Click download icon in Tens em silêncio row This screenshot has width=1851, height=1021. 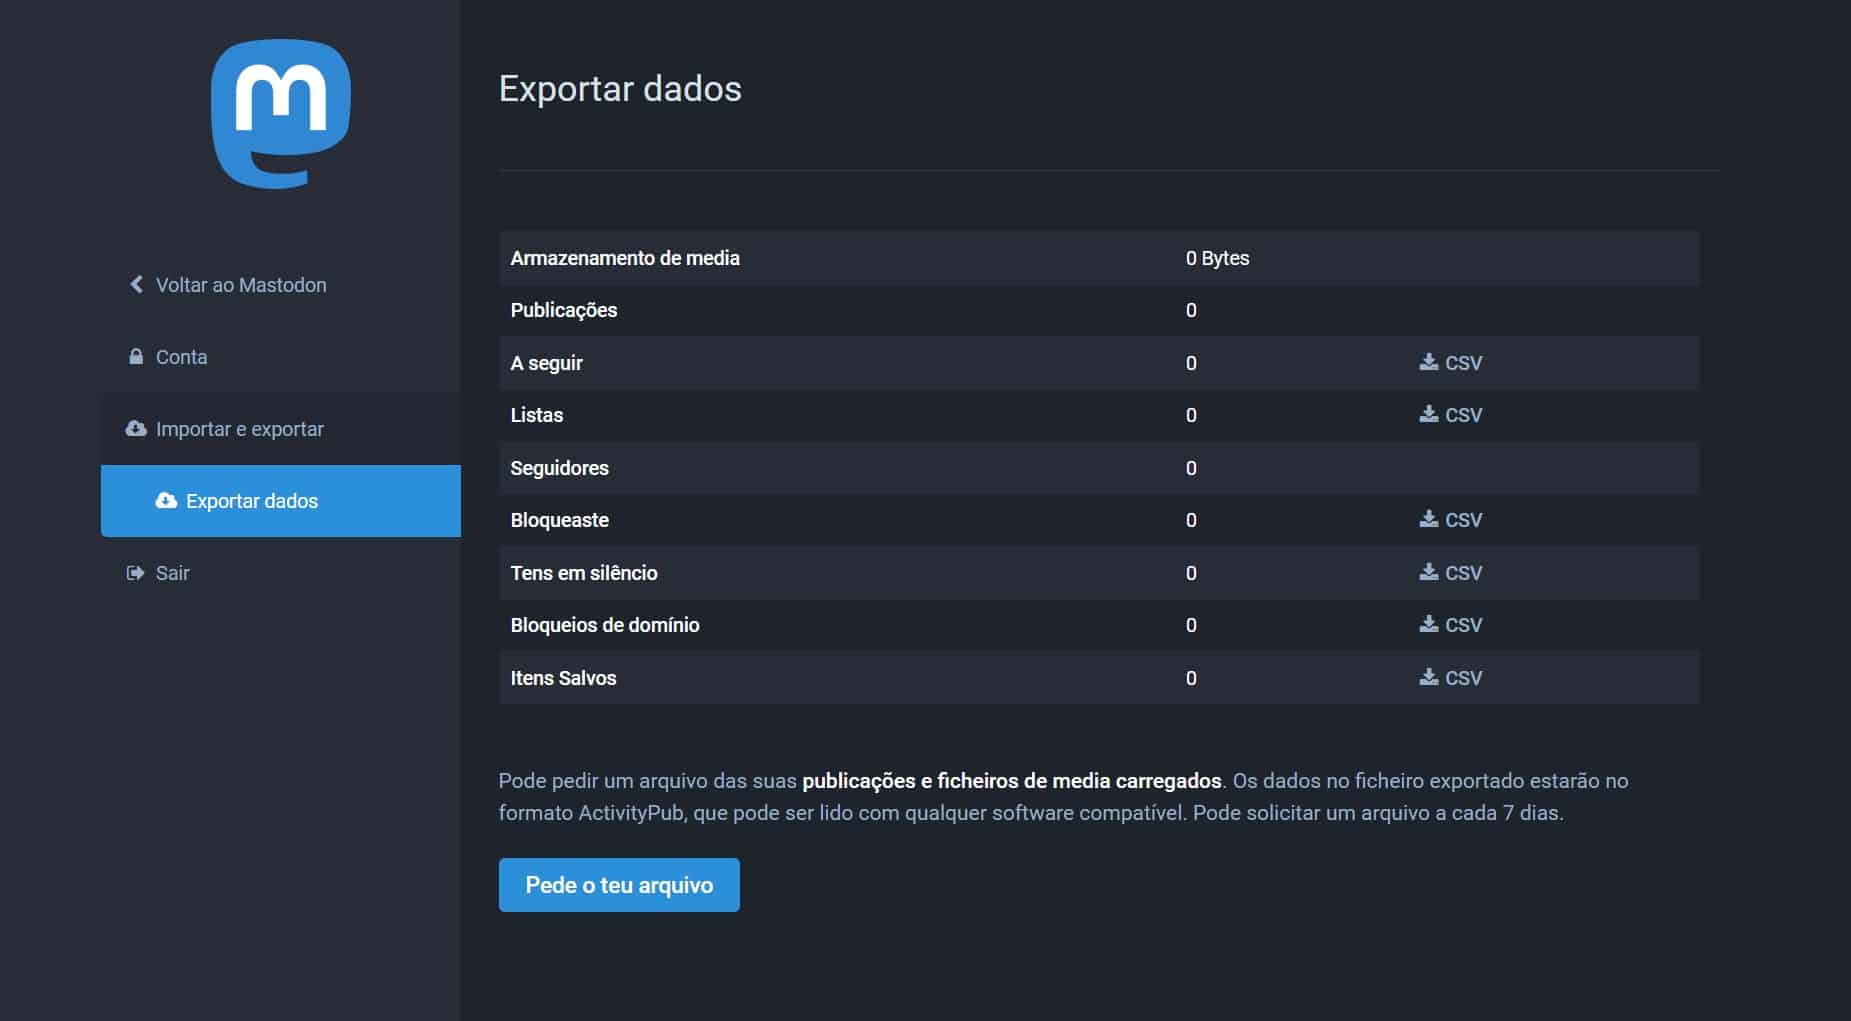pos(1428,572)
